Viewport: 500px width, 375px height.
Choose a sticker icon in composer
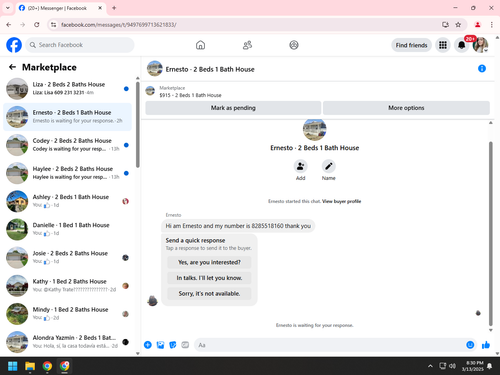coord(173,345)
